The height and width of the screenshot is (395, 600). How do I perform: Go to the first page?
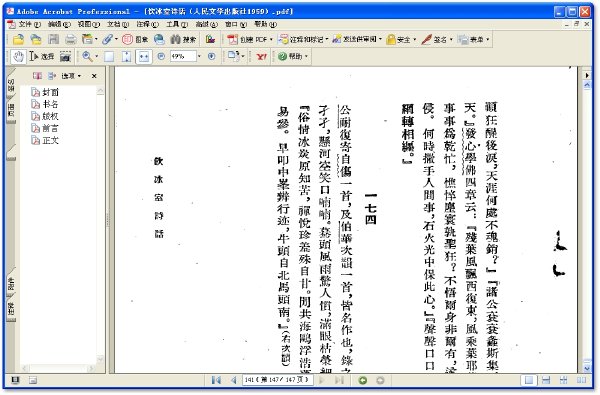tap(216, 380)
